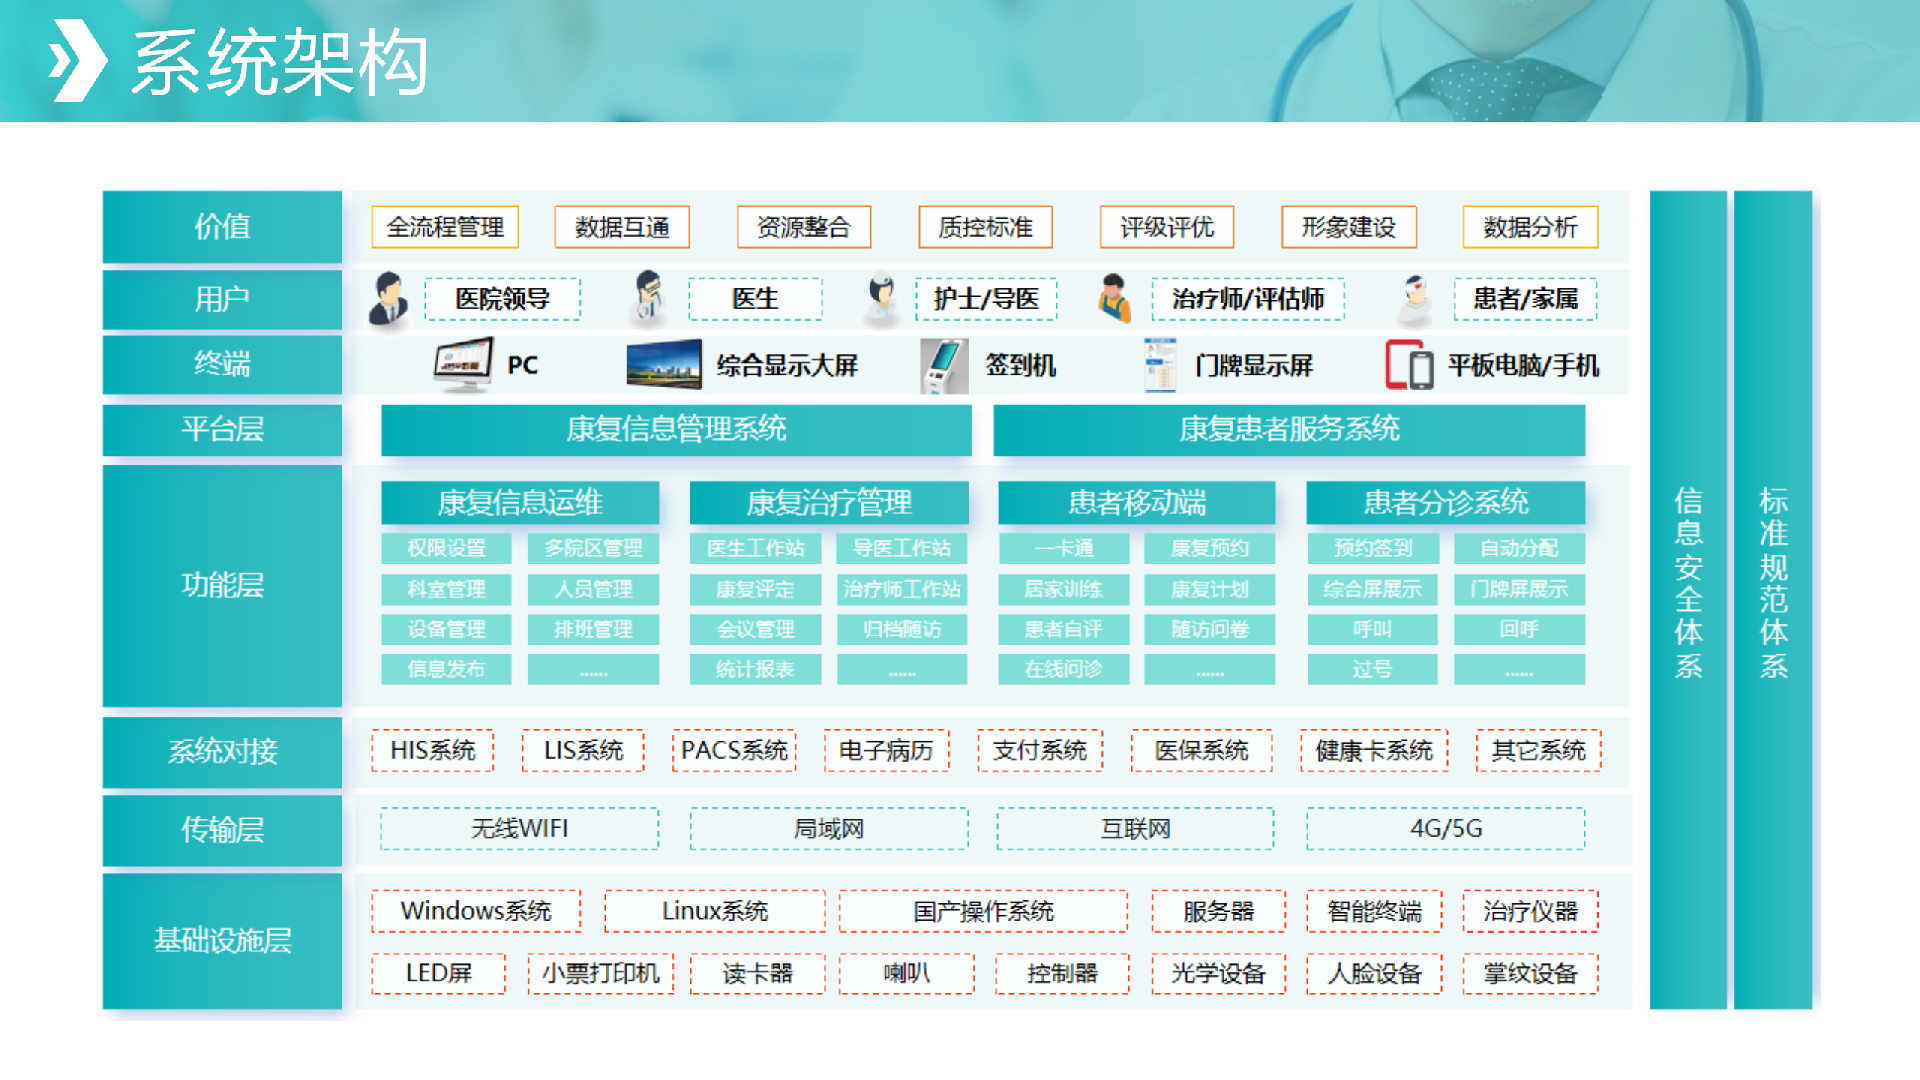1920x1080 pixels.
Task: Select the 质控标准 value box
Action: (x=985, y=227)
